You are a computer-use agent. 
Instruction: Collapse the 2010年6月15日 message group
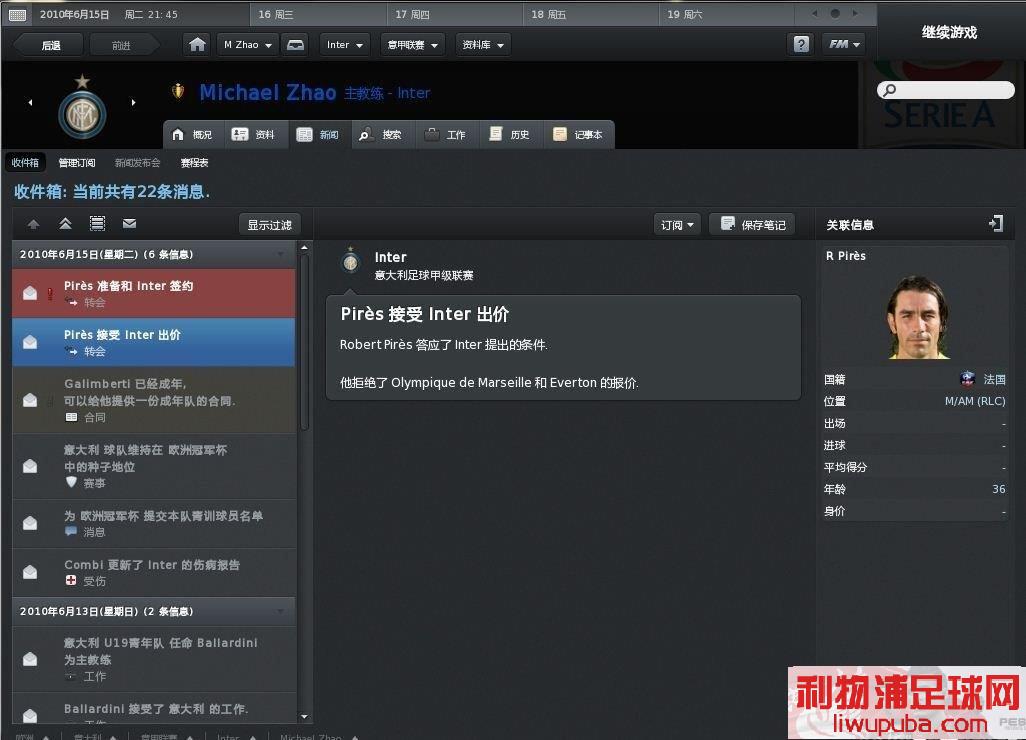point(281,254)
